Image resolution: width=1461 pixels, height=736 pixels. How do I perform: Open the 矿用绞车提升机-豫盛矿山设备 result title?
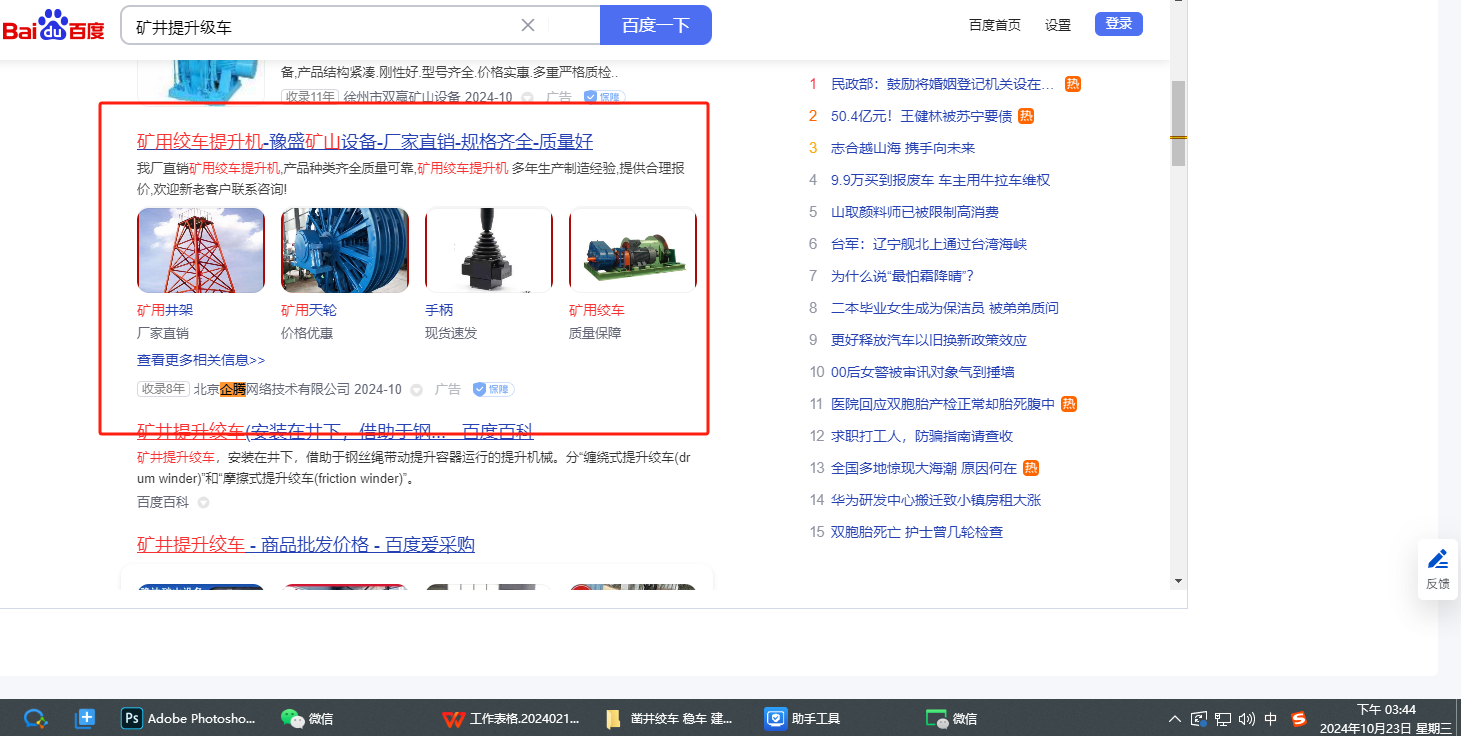click(365, 141)
